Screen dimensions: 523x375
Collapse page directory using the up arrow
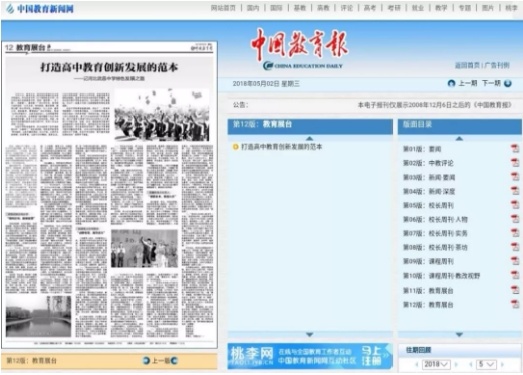(x=459, y=138)
